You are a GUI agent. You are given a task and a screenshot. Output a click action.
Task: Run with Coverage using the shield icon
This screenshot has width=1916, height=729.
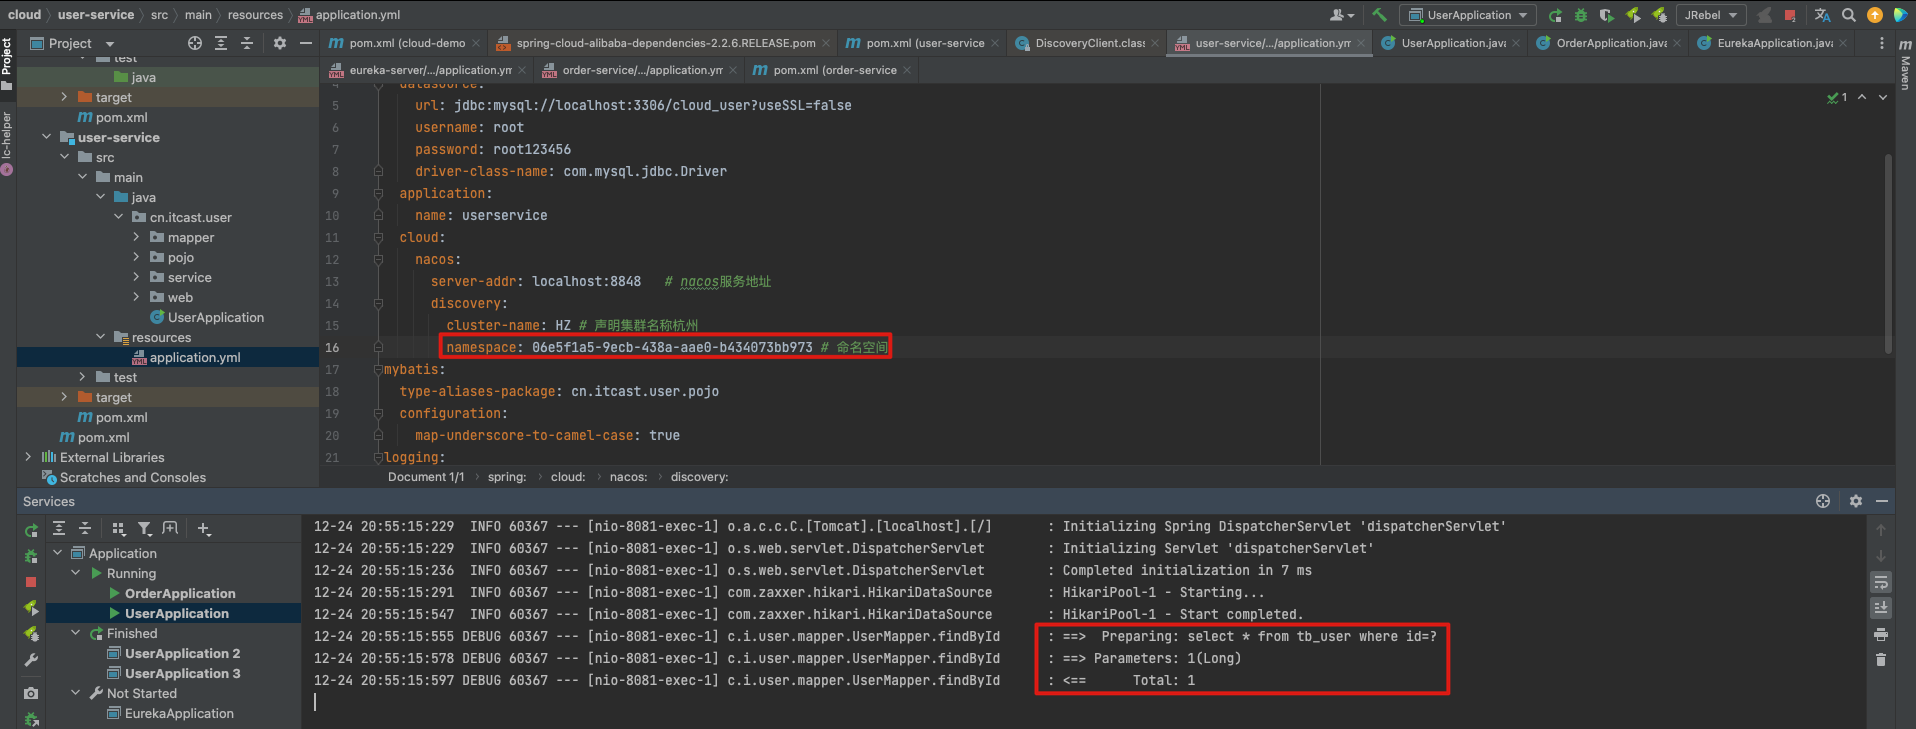point(1607,15)
